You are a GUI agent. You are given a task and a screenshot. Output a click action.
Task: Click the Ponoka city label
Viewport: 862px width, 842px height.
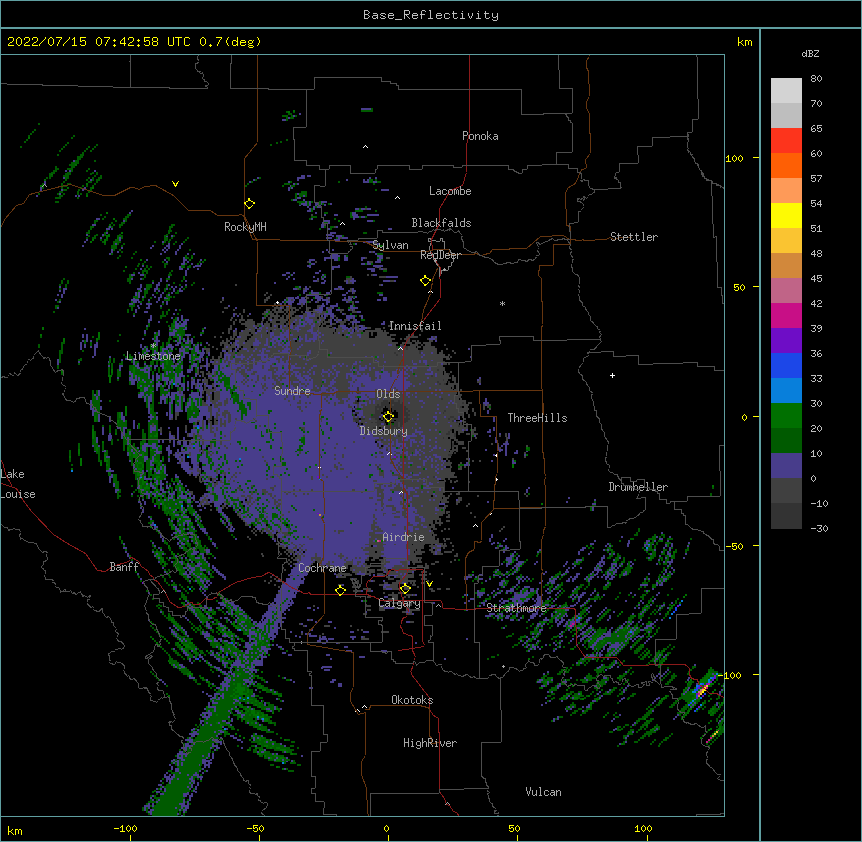tap(480, 136)
